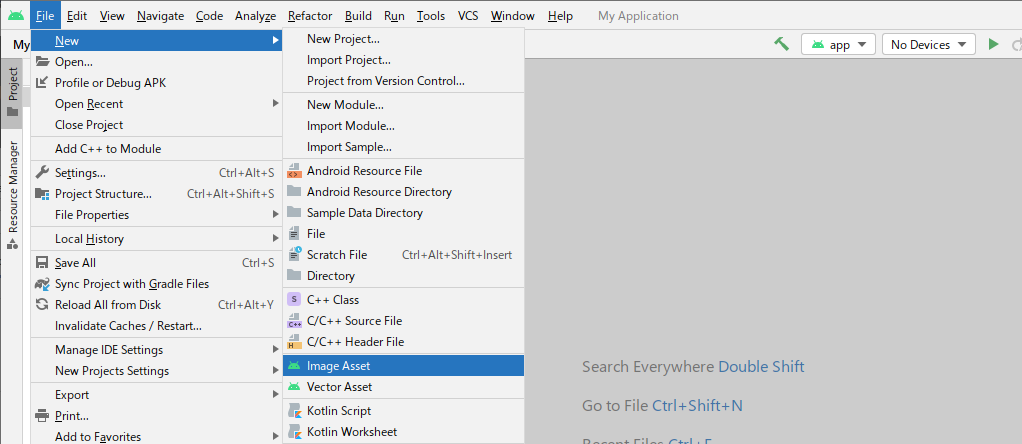Click the Project Structure icon

(42, 194)
